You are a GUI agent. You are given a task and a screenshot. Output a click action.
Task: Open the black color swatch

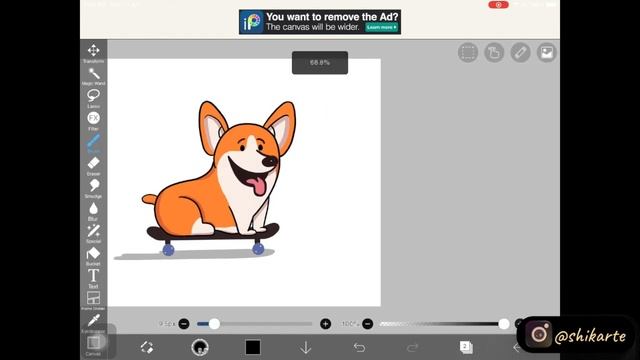[253, 347]
